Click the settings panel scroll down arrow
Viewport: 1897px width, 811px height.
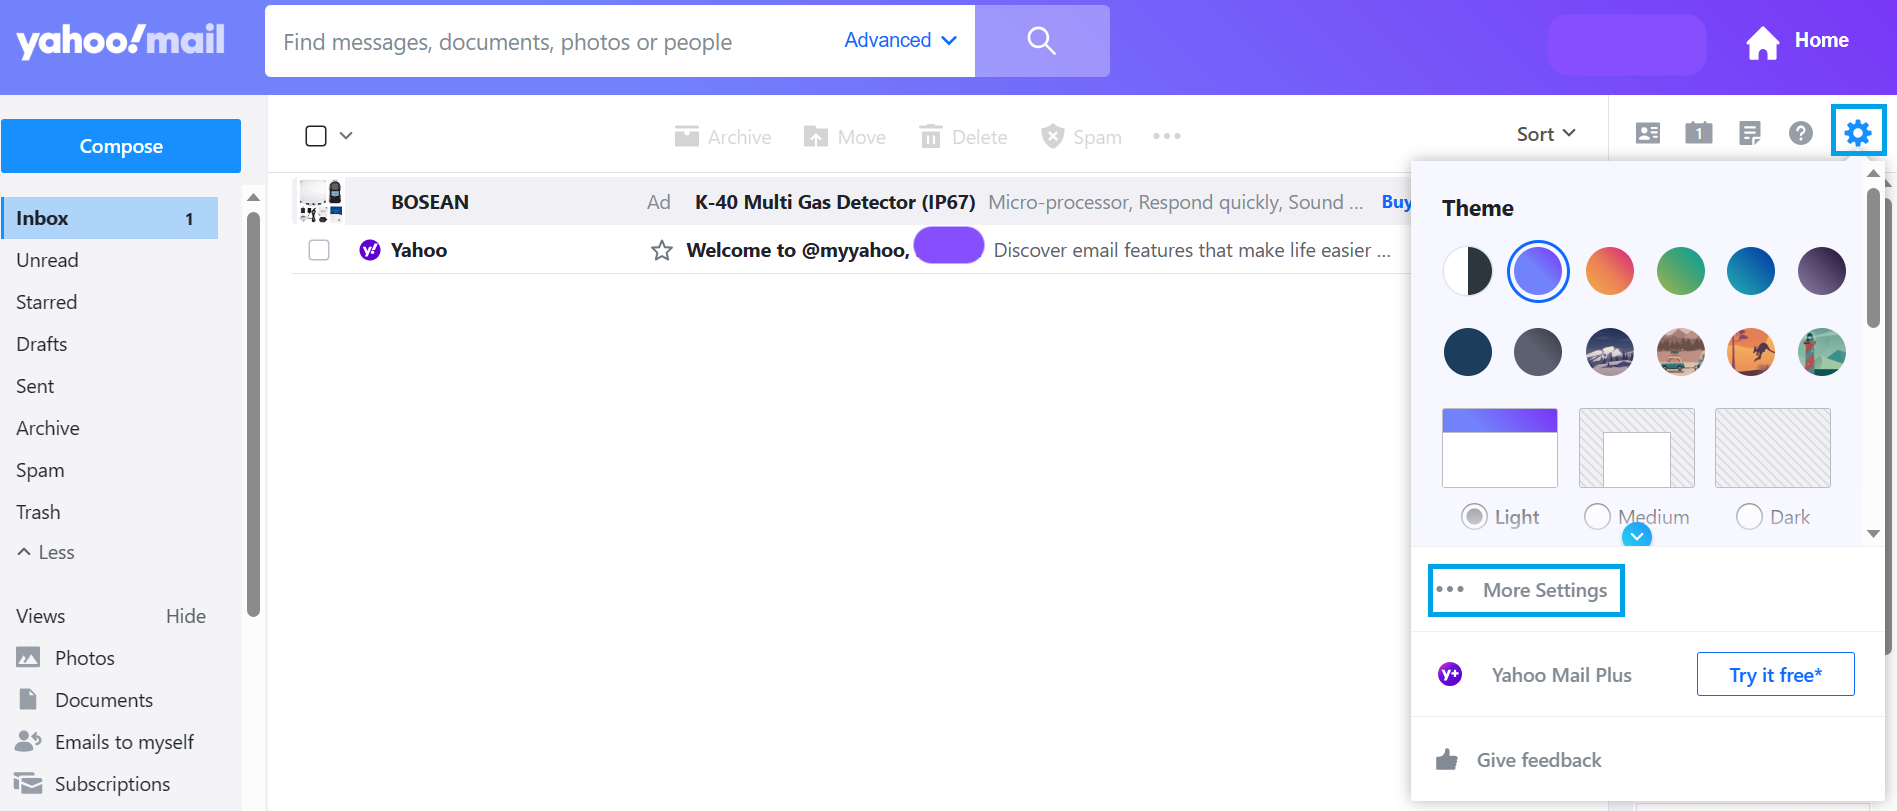click(1873, 533)
